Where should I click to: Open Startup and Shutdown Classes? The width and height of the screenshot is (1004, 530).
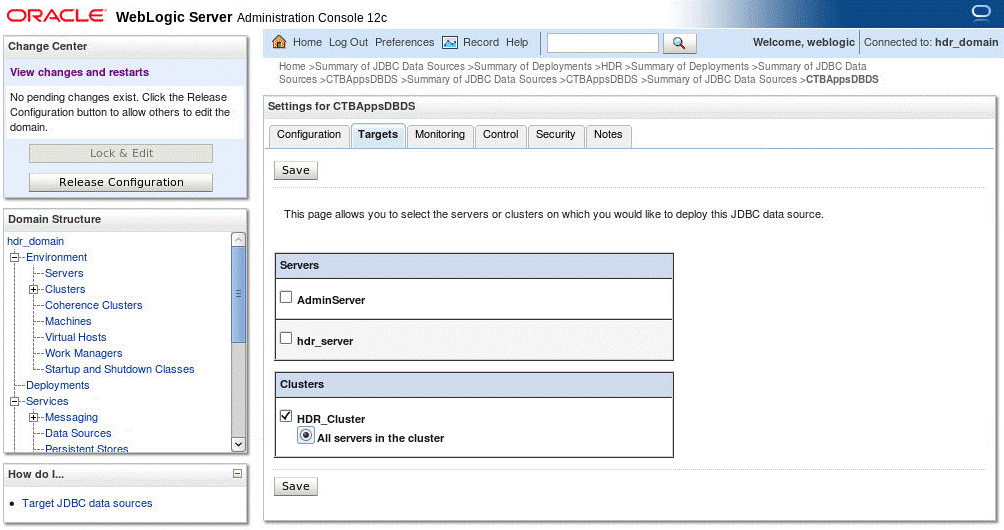pos(119,369)
